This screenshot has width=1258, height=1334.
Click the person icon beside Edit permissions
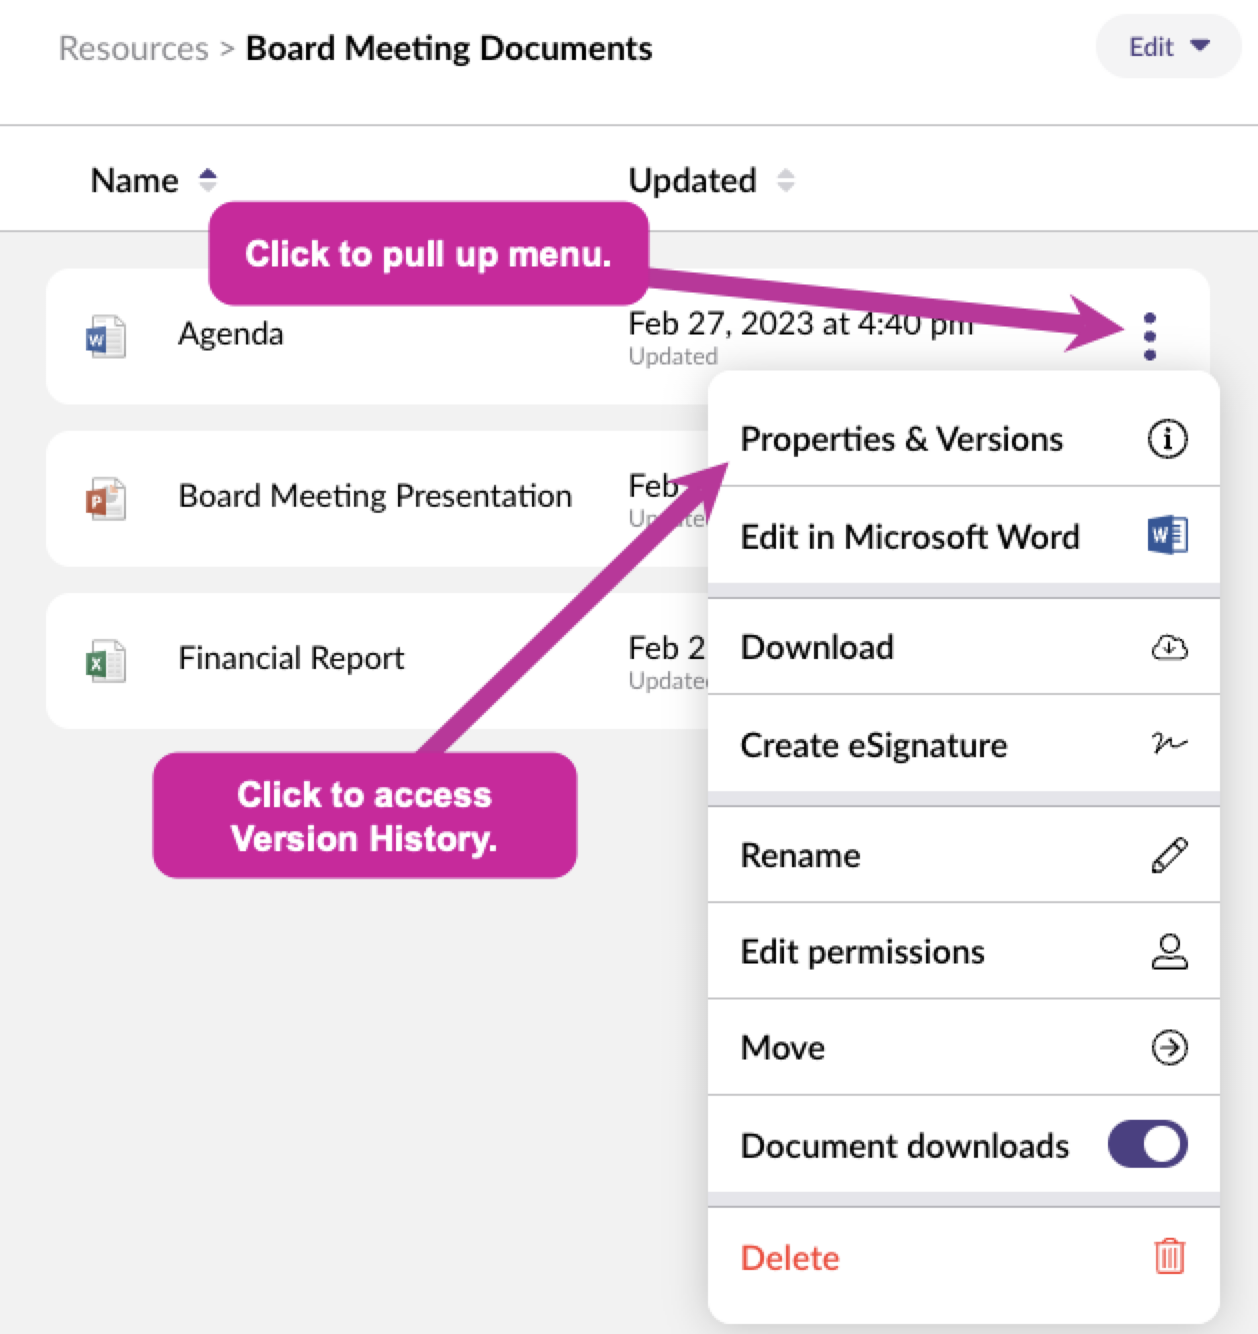1169,951
